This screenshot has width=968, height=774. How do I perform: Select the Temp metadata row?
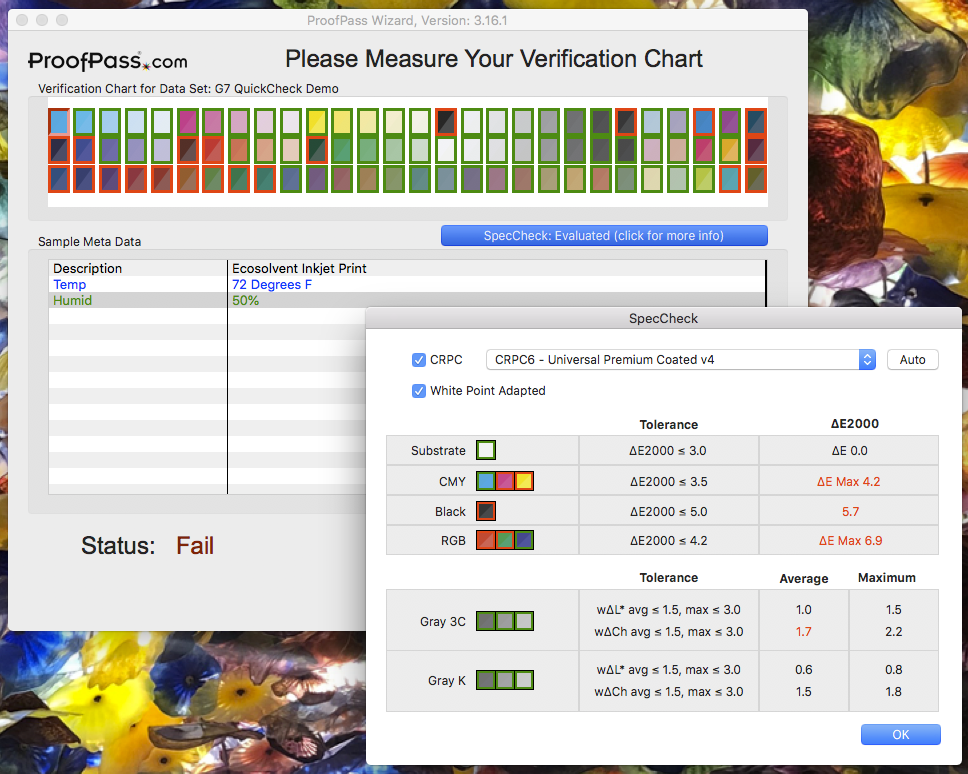coord(407,285)
